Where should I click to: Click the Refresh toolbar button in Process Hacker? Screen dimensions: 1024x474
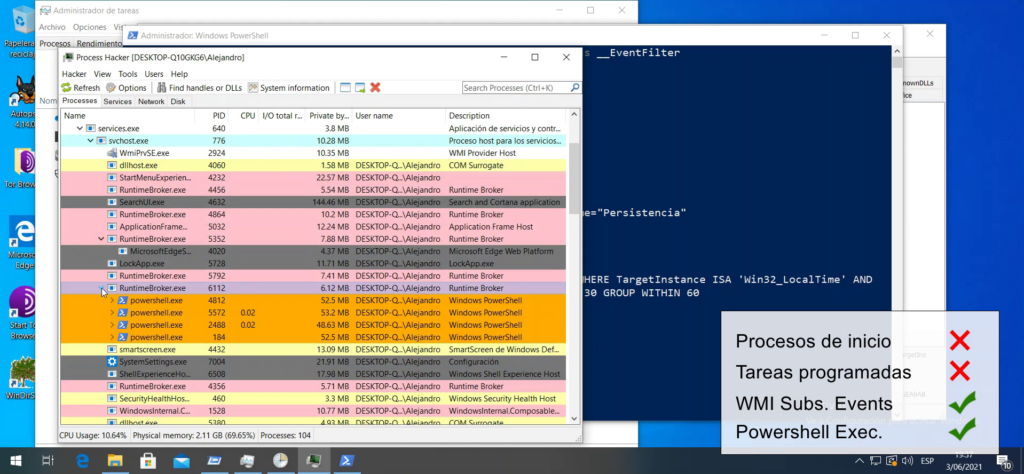(x=80, y=87)
